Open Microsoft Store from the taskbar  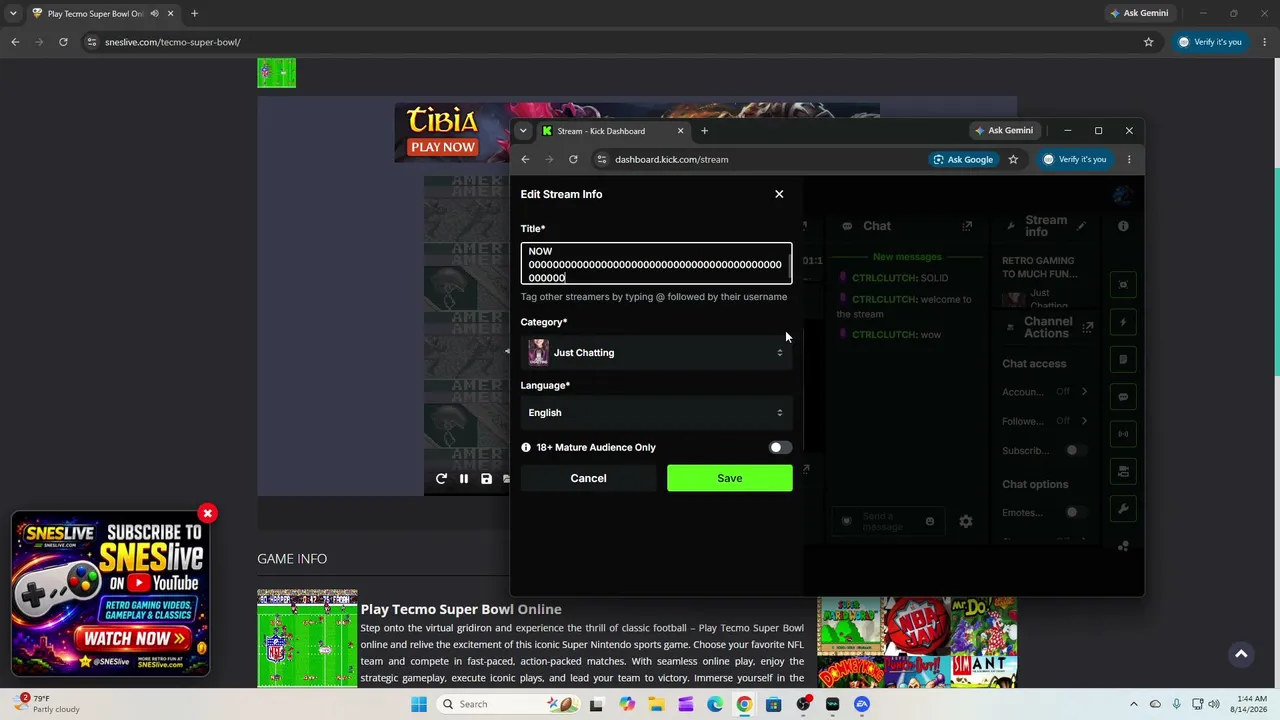pos(773,704)
